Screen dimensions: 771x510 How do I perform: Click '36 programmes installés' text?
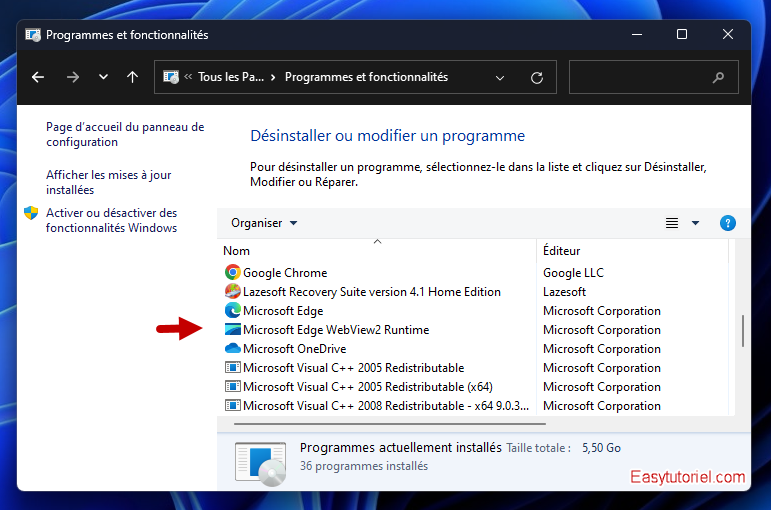(x=364, y=466)
